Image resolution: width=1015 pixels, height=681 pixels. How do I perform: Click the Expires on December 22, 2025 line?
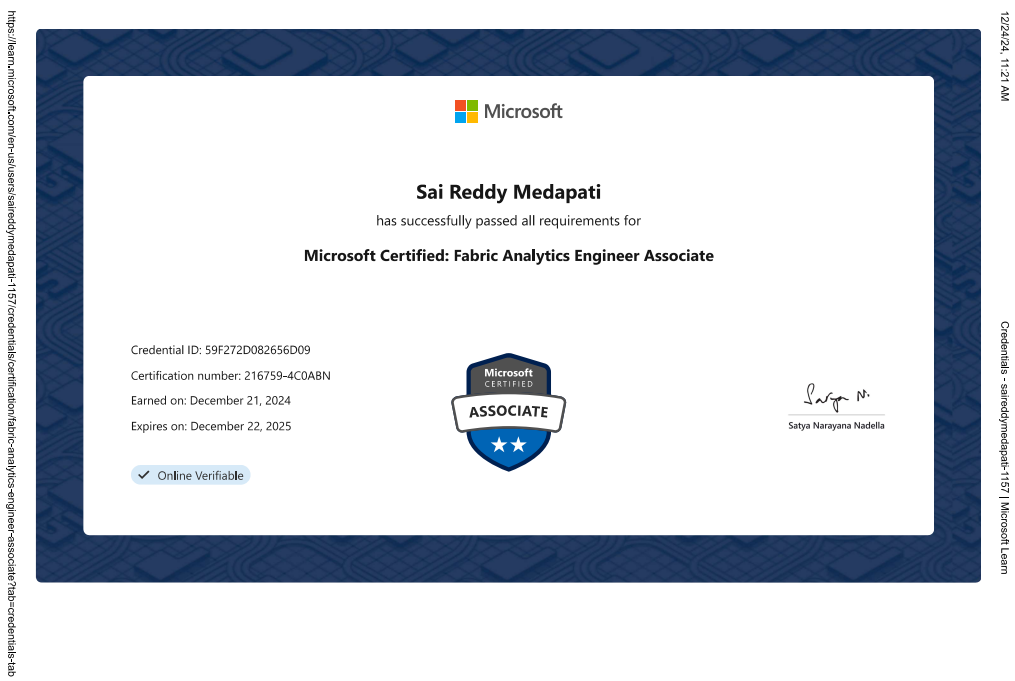tap(211, 426)
